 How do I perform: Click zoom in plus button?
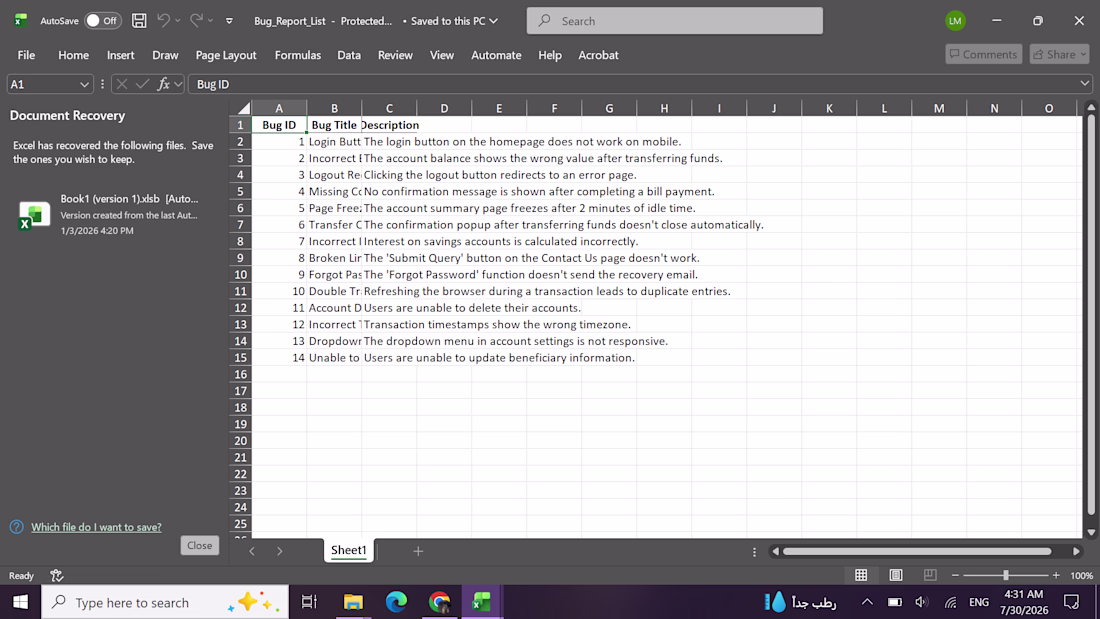[x=1056, y=575]
